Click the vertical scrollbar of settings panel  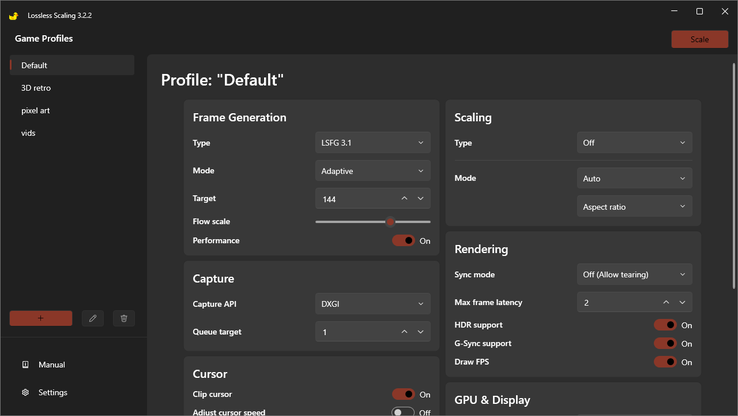[733, 176]
